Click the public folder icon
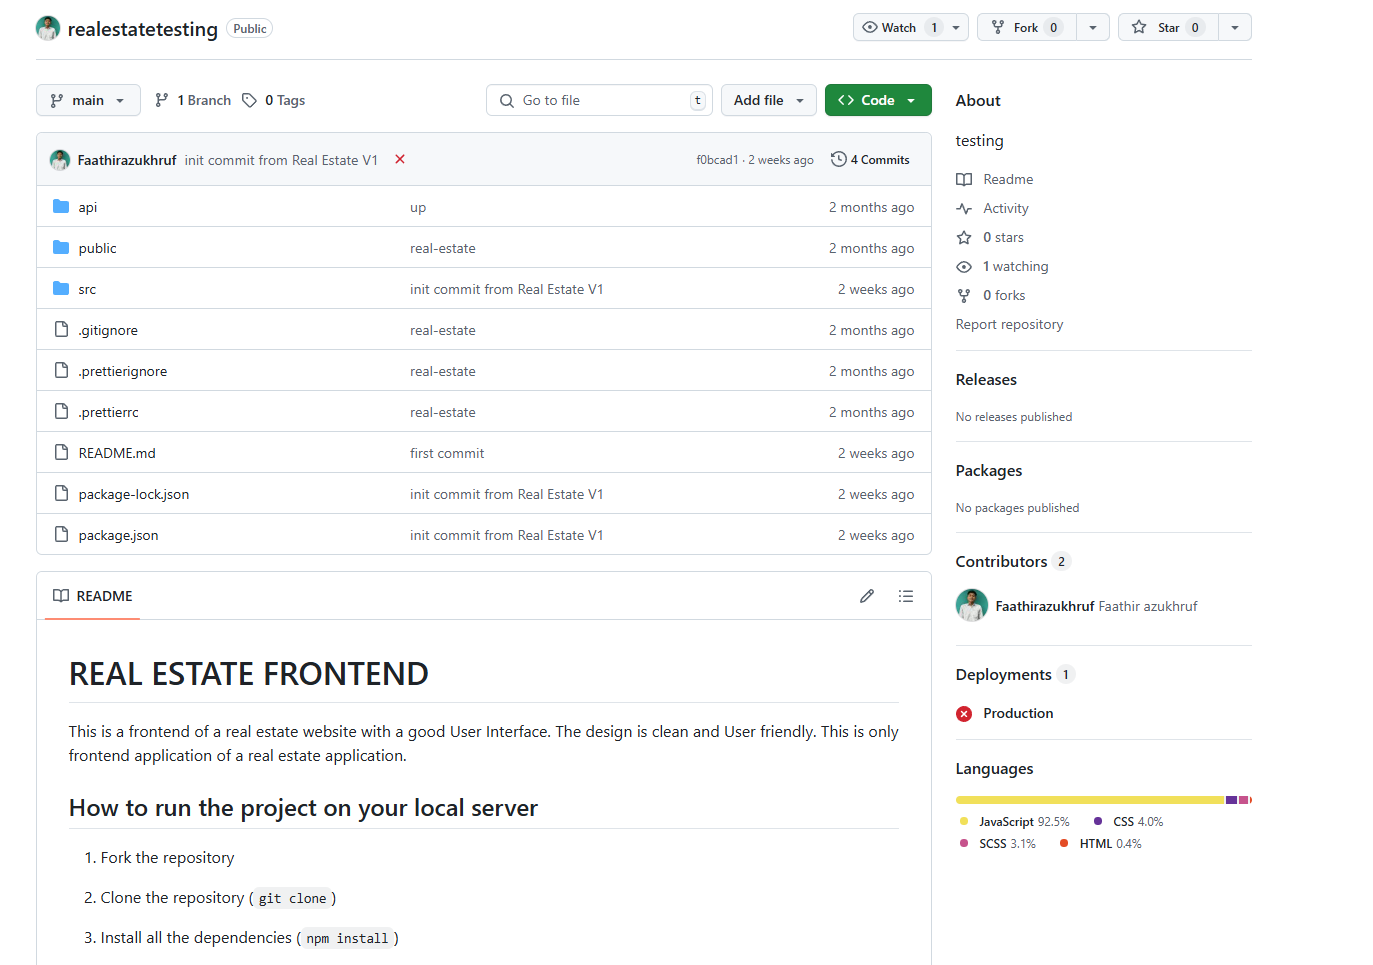Screen dimensions: 1373x965 (x=61, y=248)
